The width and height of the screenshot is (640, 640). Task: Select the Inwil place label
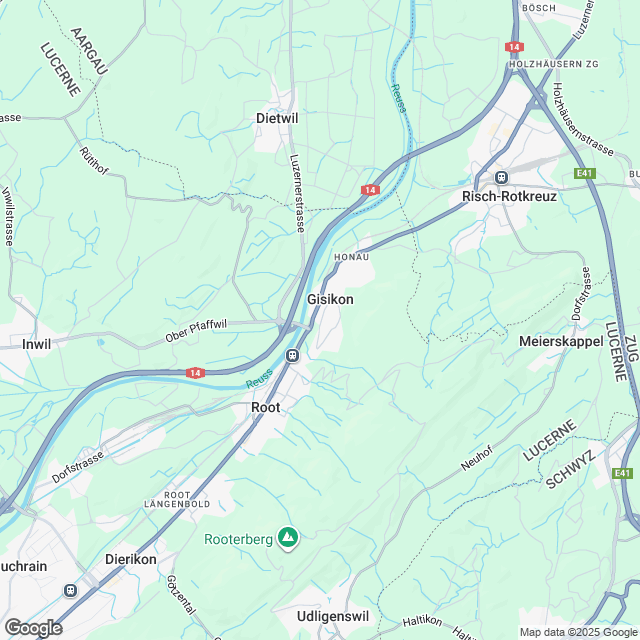coord(37,344)
